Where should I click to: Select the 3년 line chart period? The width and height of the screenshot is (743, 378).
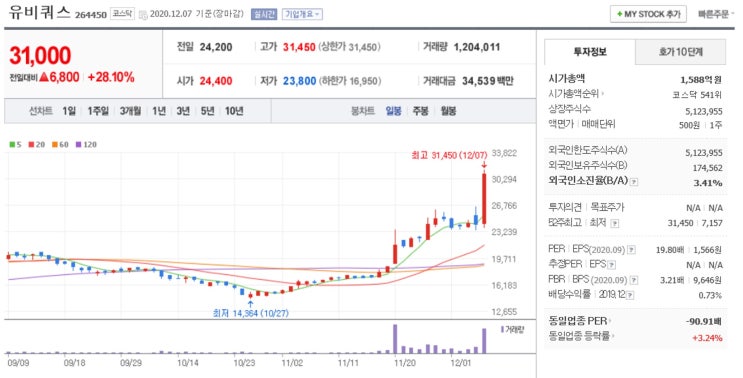point(183,111)
